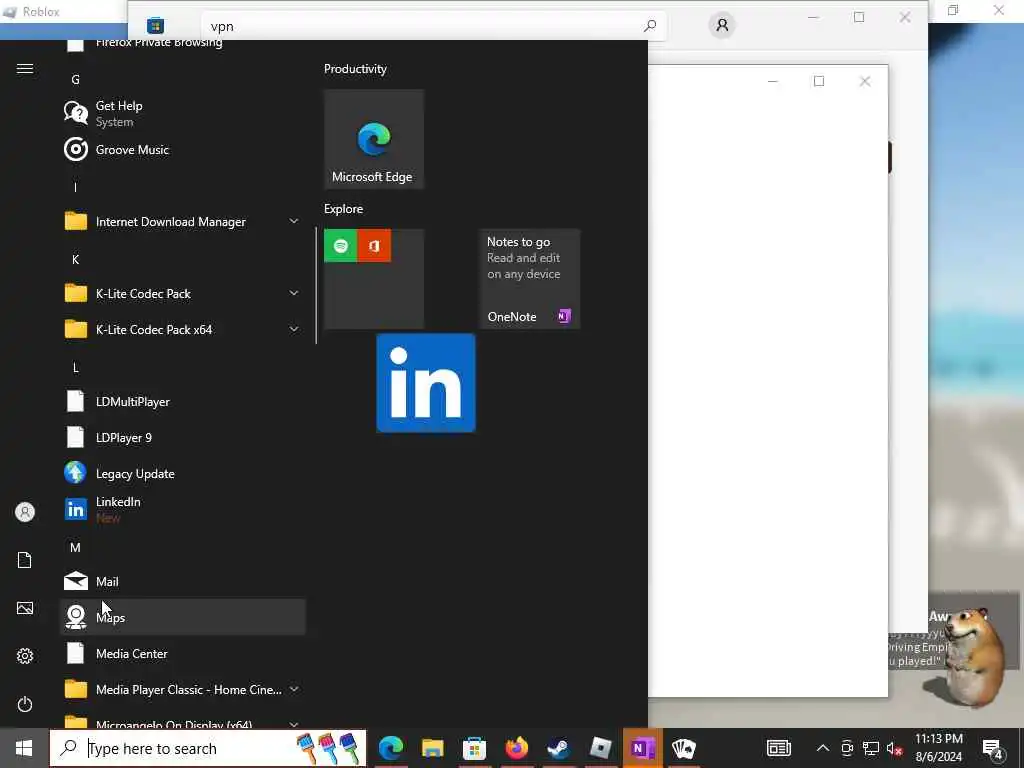Click the jump-letter I header
This screenshot has height=768, width=1024.
pos(75,187)
